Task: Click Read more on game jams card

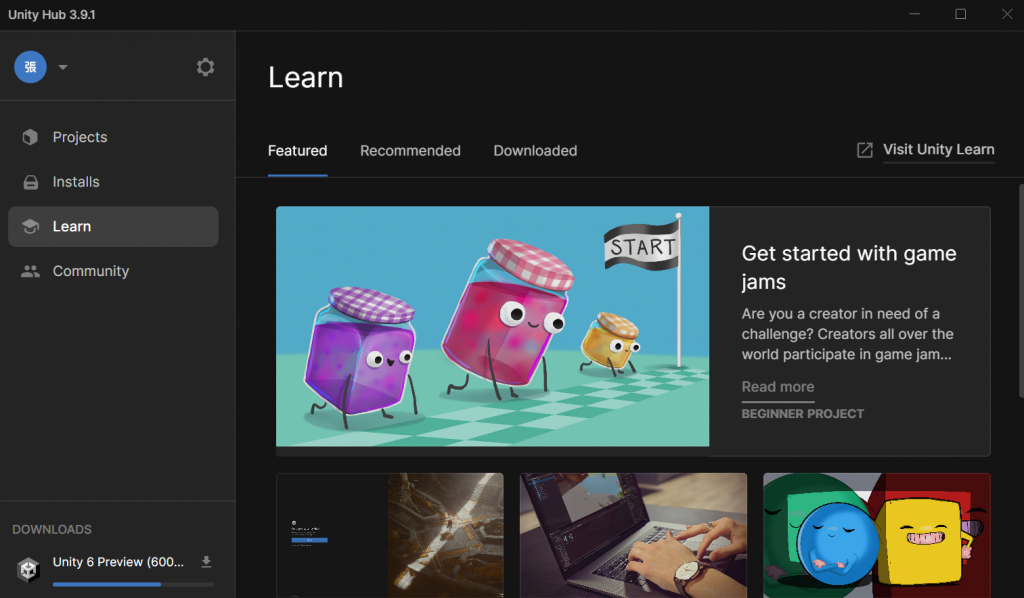Action: click(778, 387)
